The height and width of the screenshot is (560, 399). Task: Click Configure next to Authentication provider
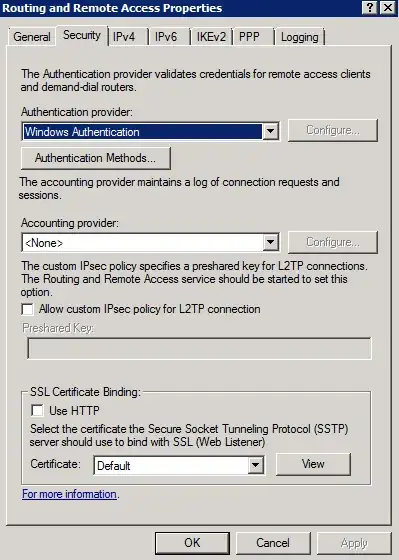333,130
